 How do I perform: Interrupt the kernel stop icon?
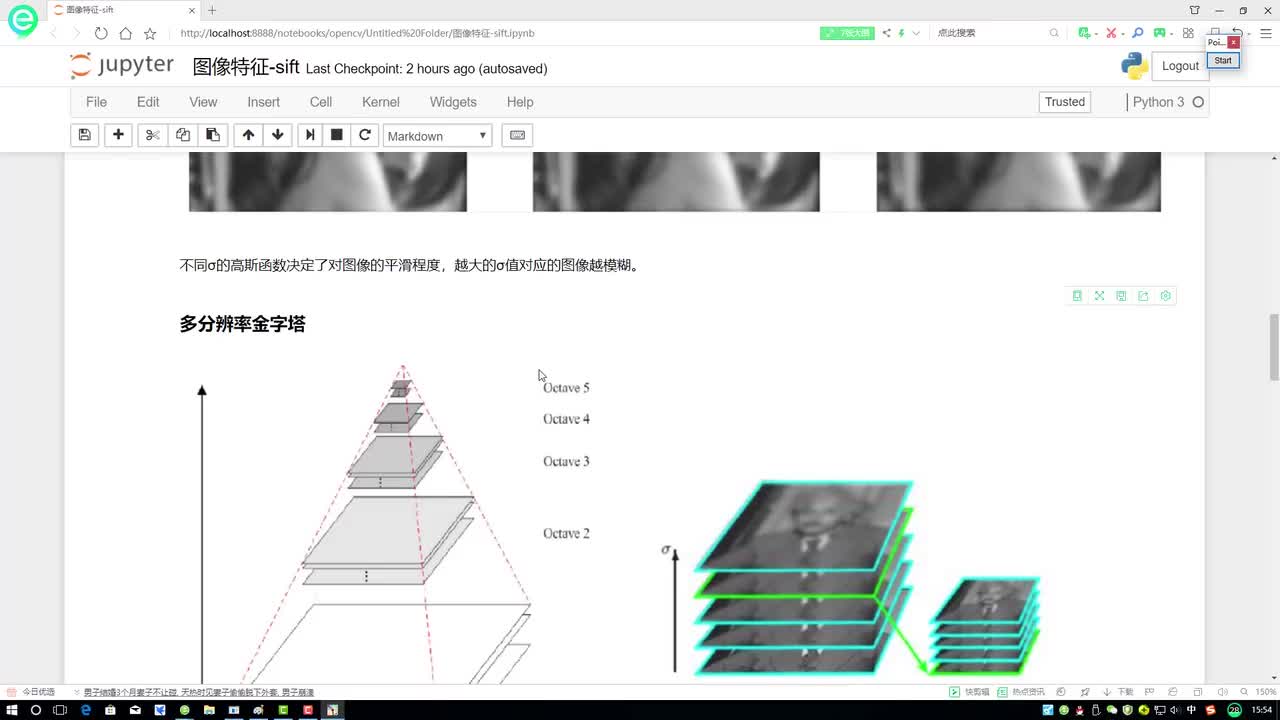click(337, 135)
